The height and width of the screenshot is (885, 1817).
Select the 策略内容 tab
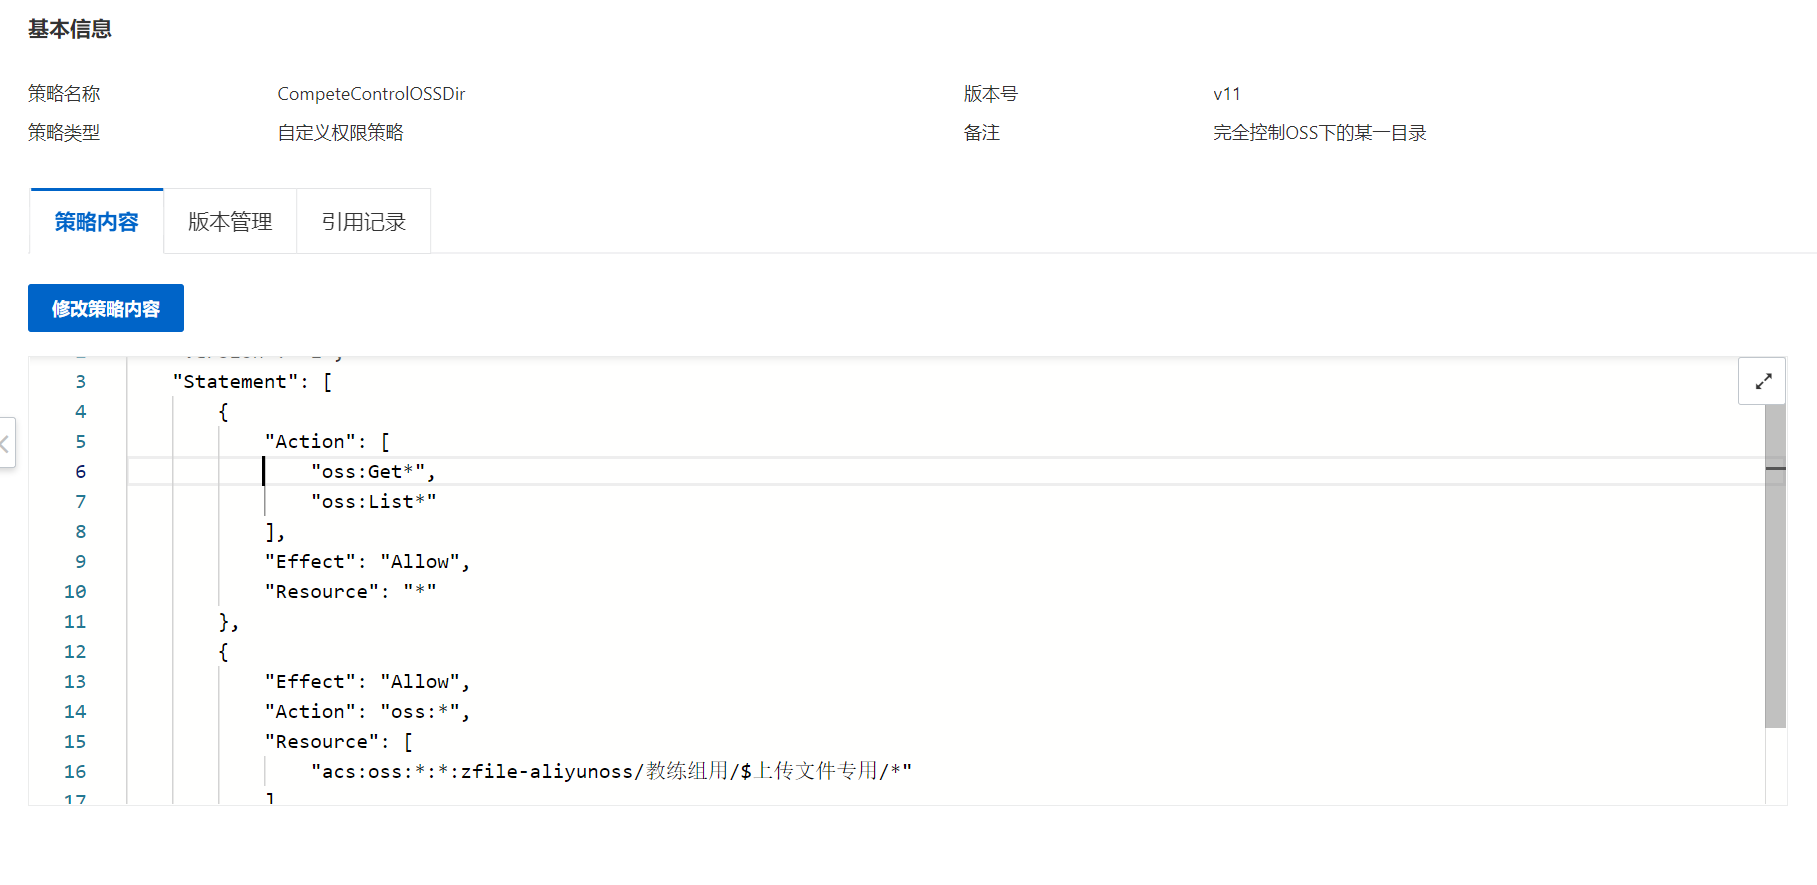97,222
